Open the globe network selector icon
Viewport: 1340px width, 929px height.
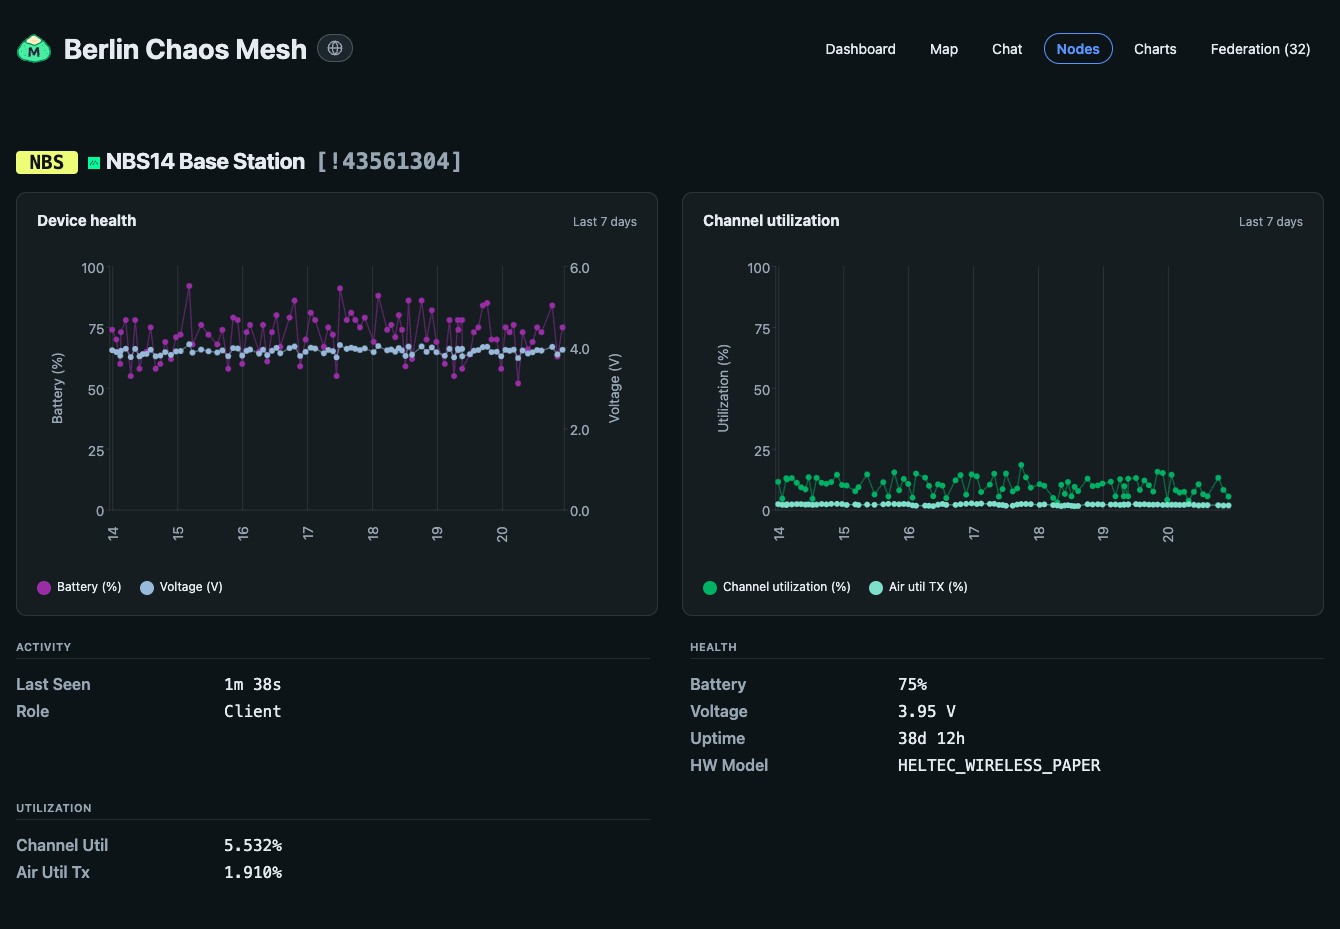tap(335, 48)
